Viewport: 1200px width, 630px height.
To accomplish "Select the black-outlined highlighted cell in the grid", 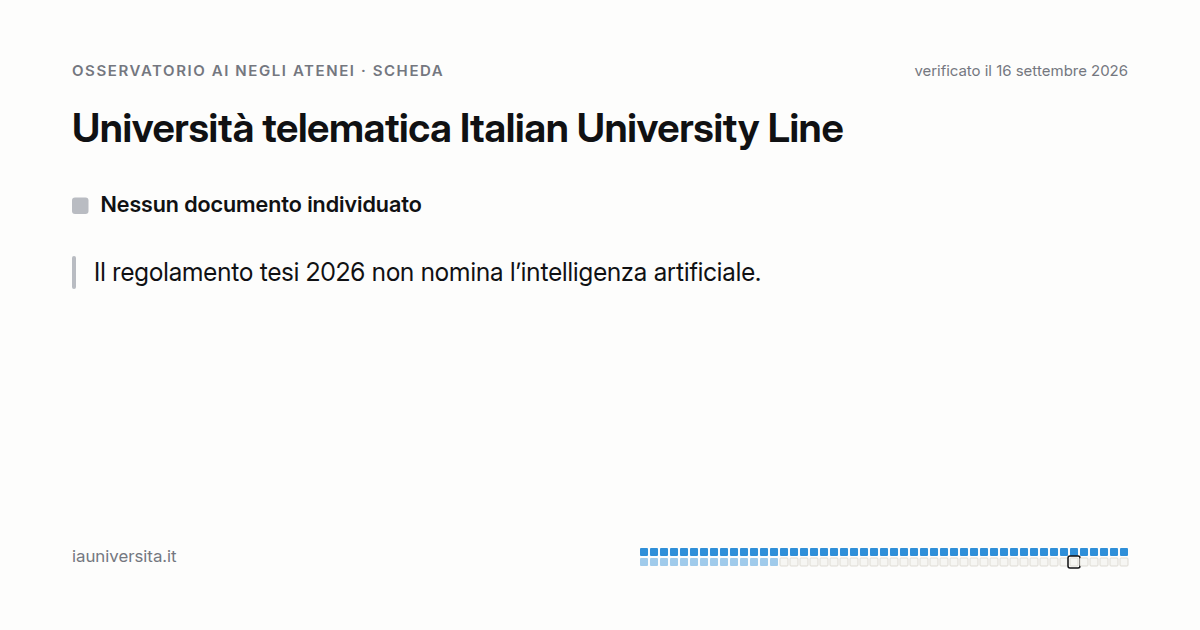I will click(1074, 562).
